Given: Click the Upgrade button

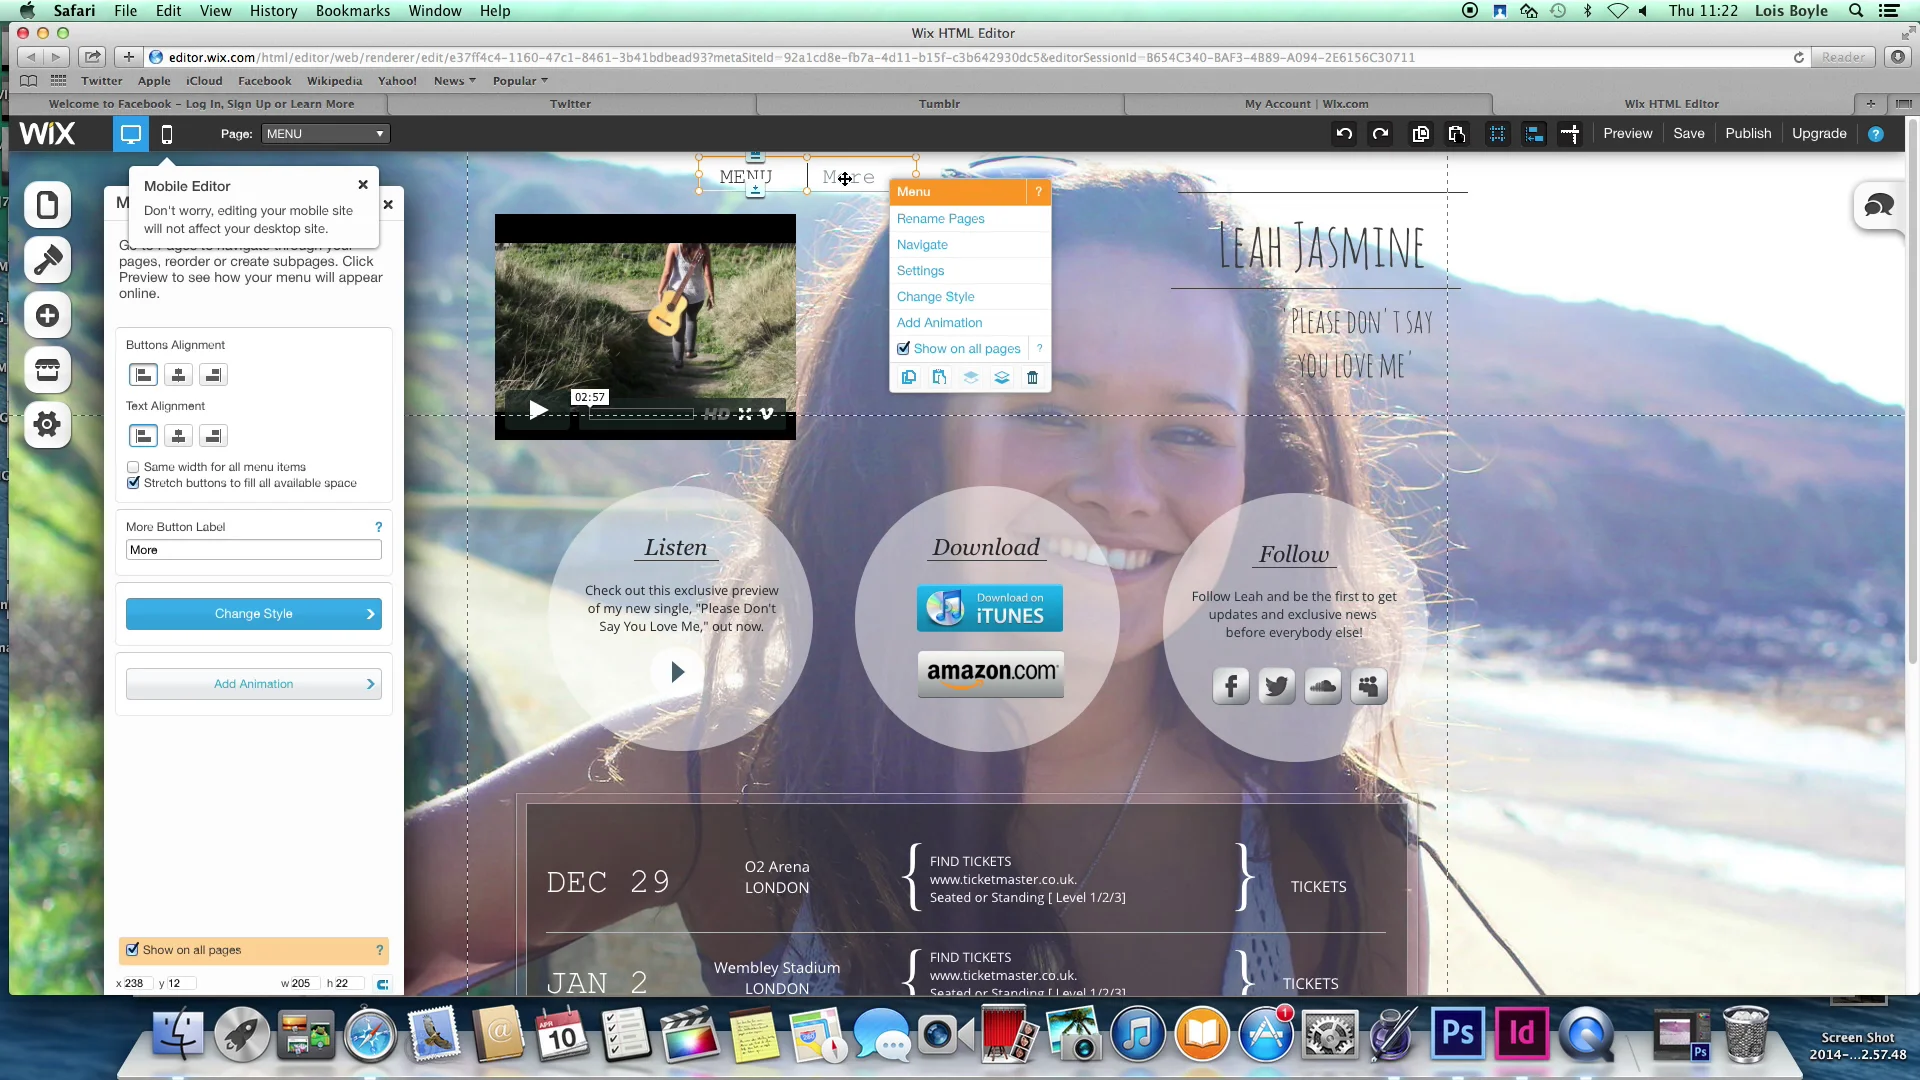Looking at the screenshot, I should tap(1819, 134).
